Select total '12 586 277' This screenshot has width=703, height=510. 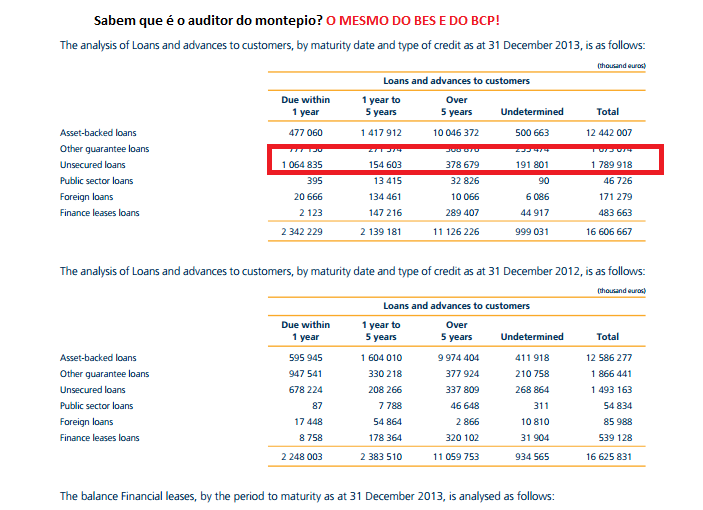[x=609, y=358]
